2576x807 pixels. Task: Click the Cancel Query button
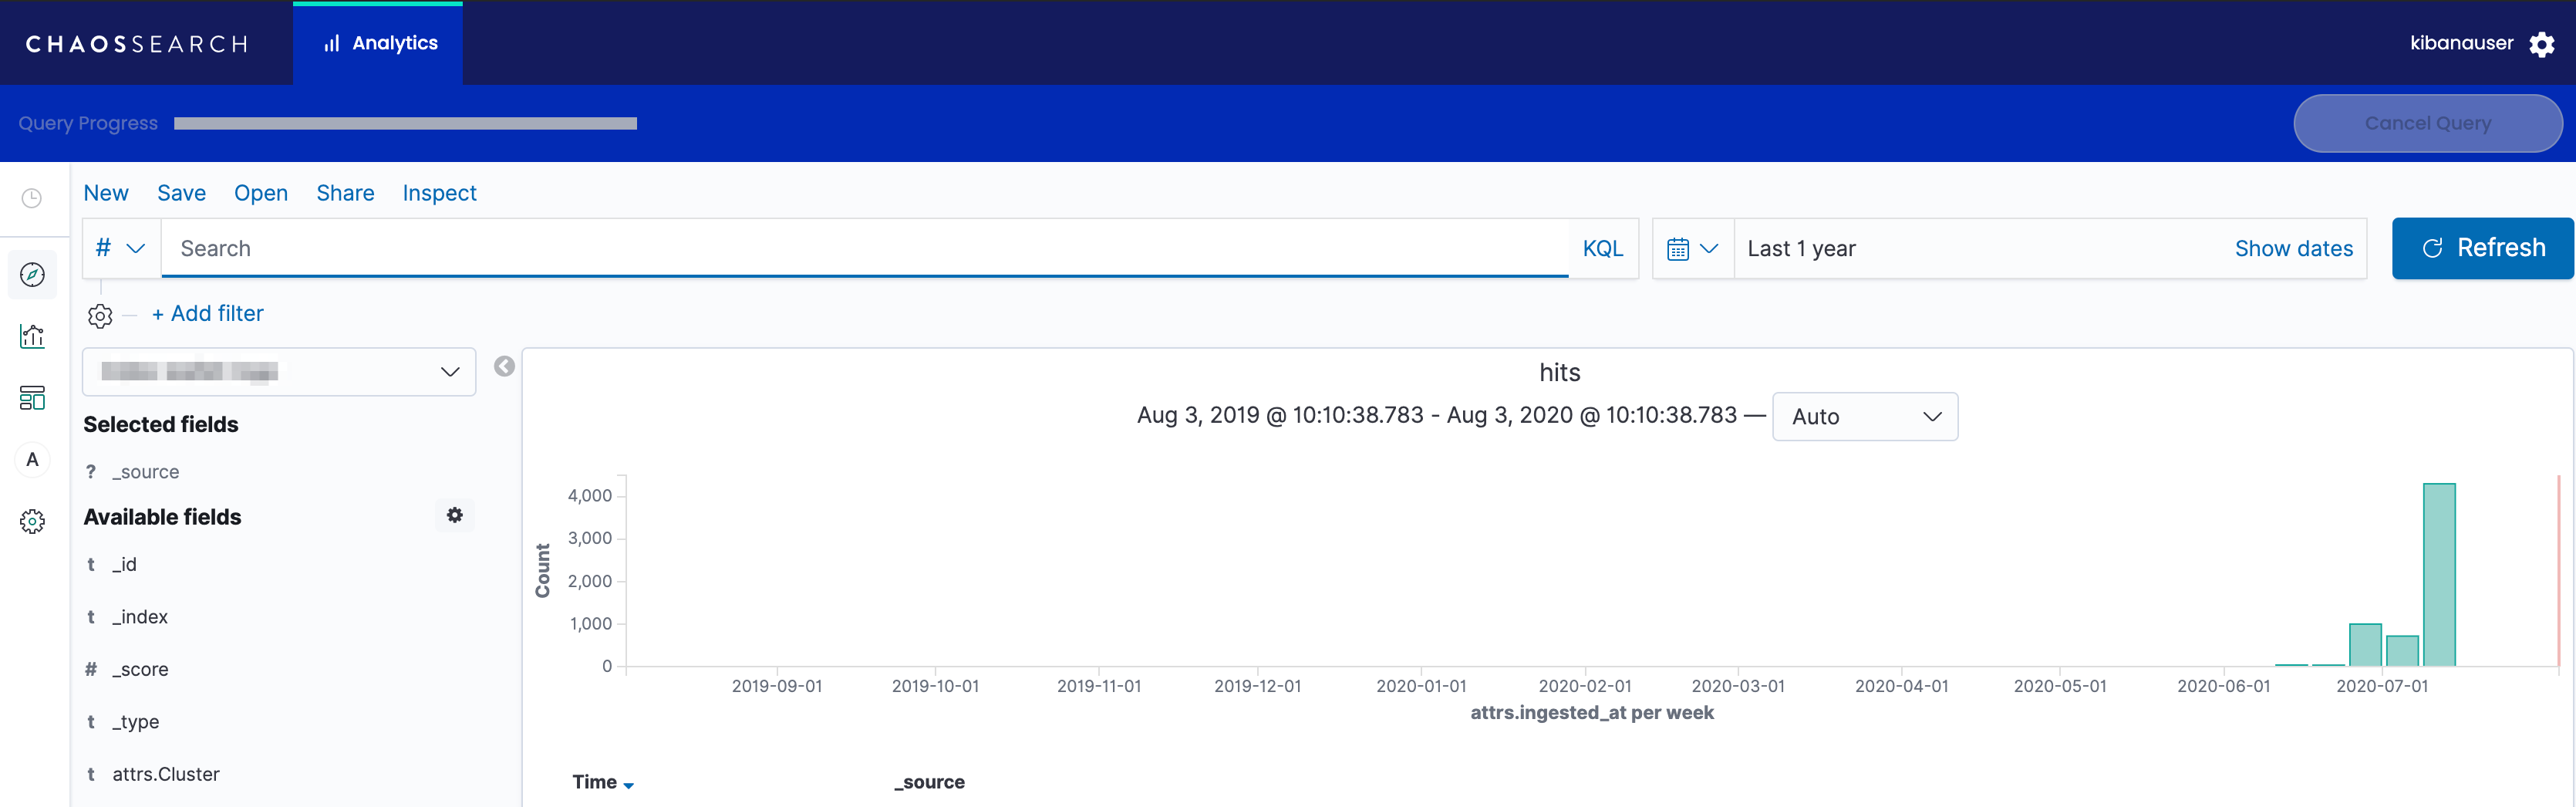pos(2427,123)
